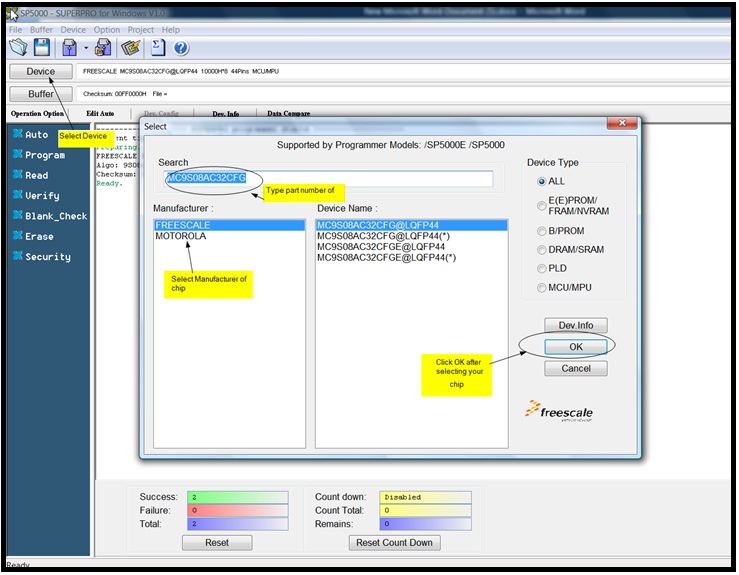The width and height of the screenshot is (739, 575).
Task: Open the dropdown arrow beside the device toolbar icon
Action: (x=86, y=48)
